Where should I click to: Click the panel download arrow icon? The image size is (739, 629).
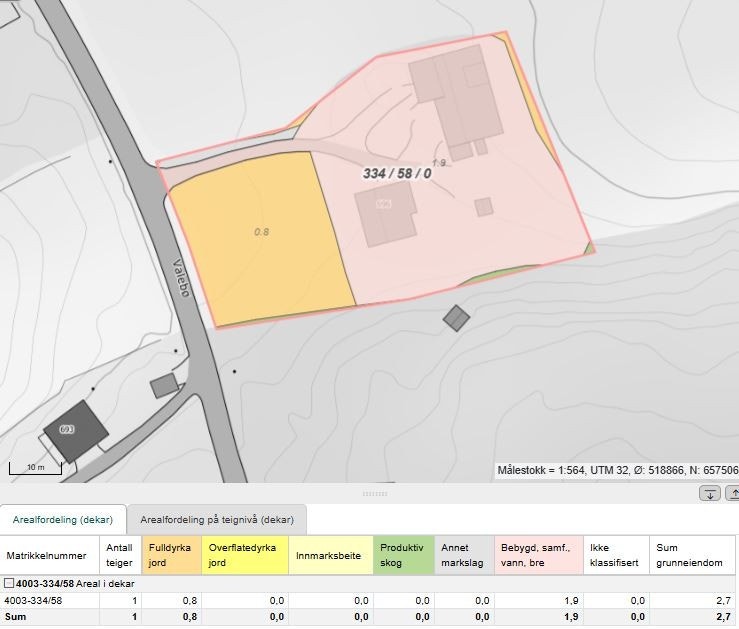(x=710, y=493)
